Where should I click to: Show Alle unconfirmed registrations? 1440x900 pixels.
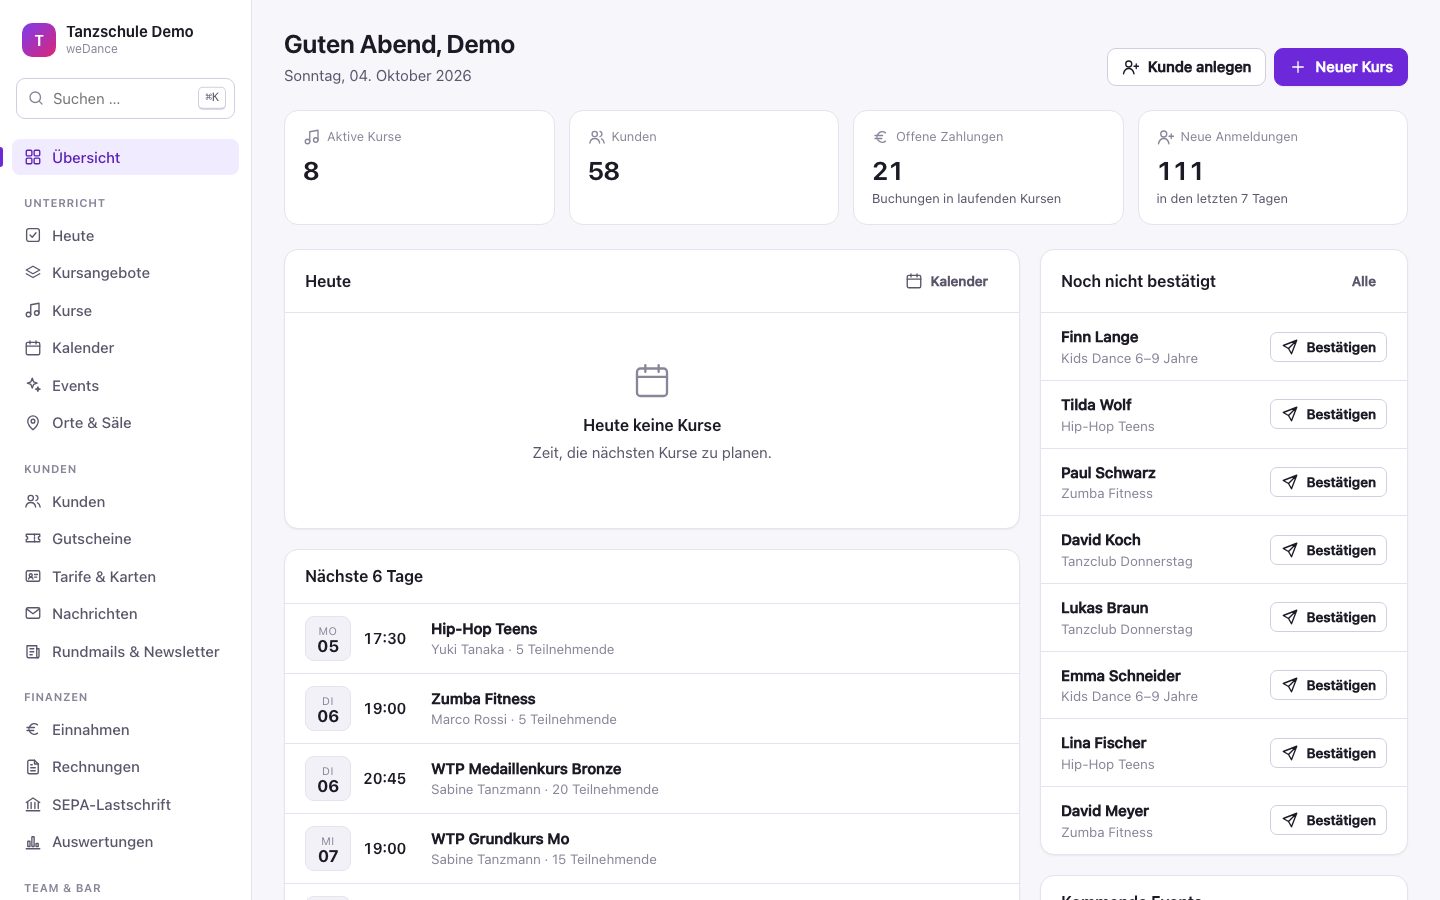[1363, 281]
